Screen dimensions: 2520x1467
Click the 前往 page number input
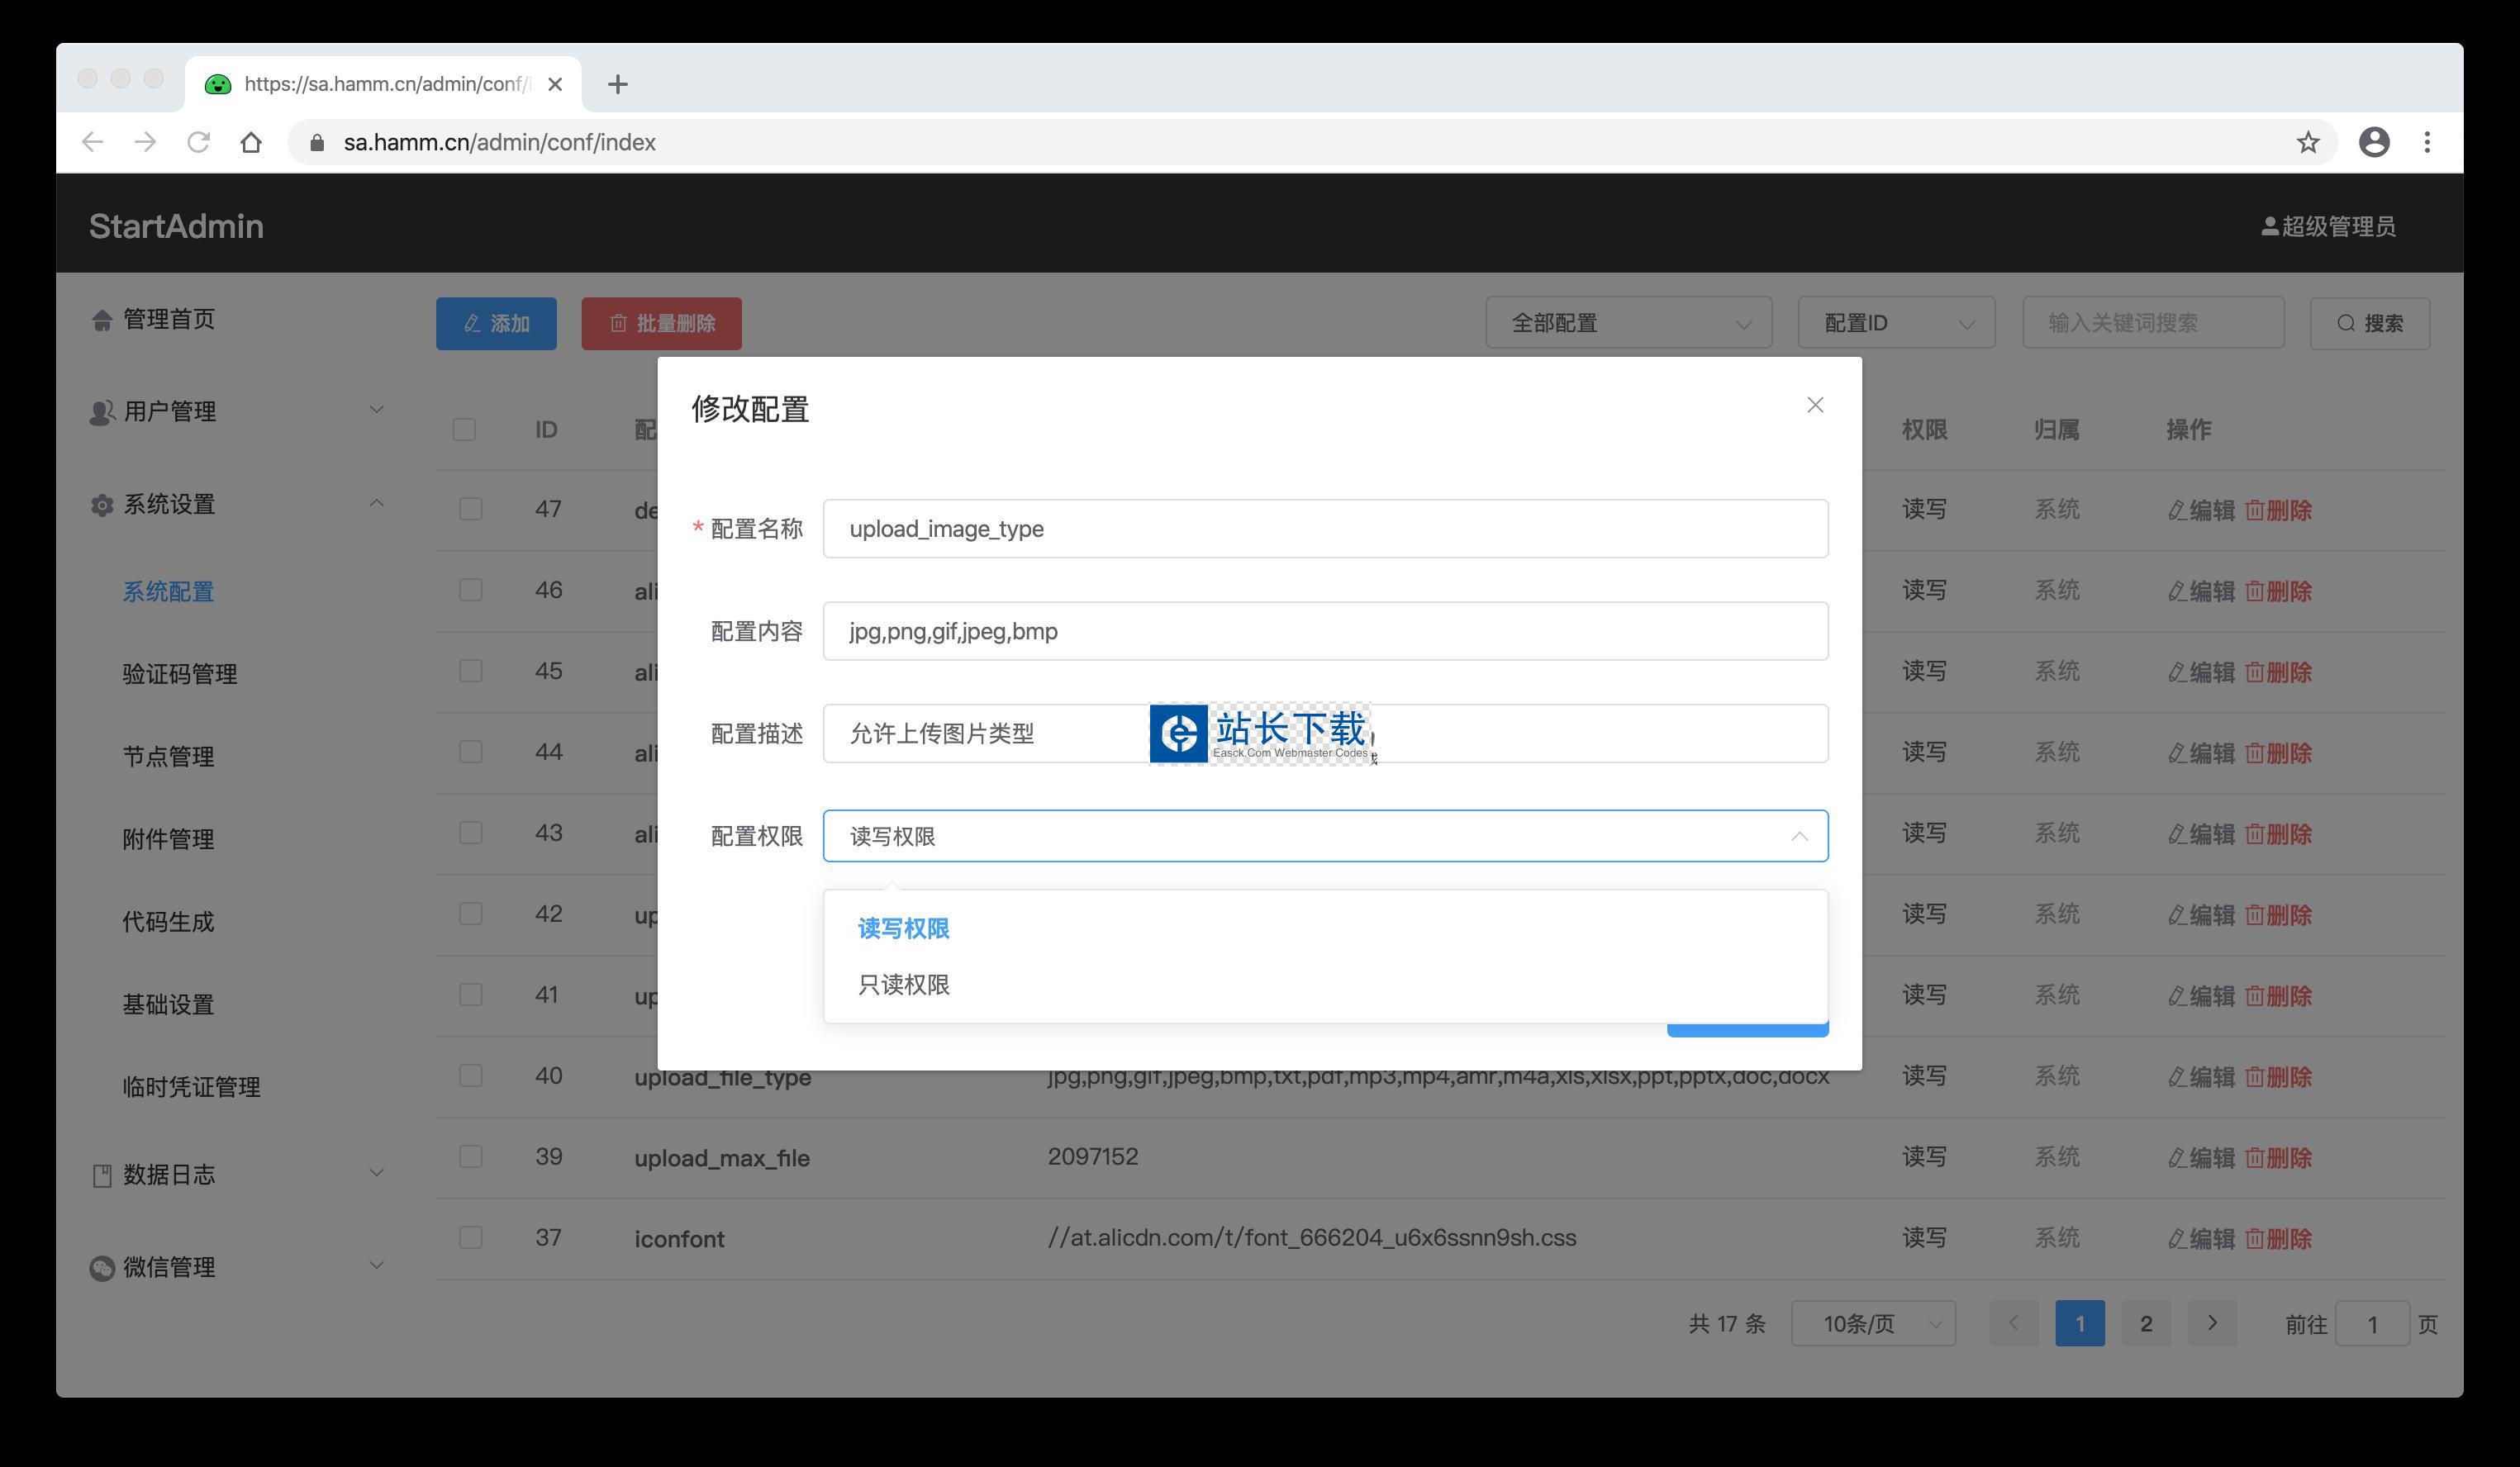pos(2372,1324)
